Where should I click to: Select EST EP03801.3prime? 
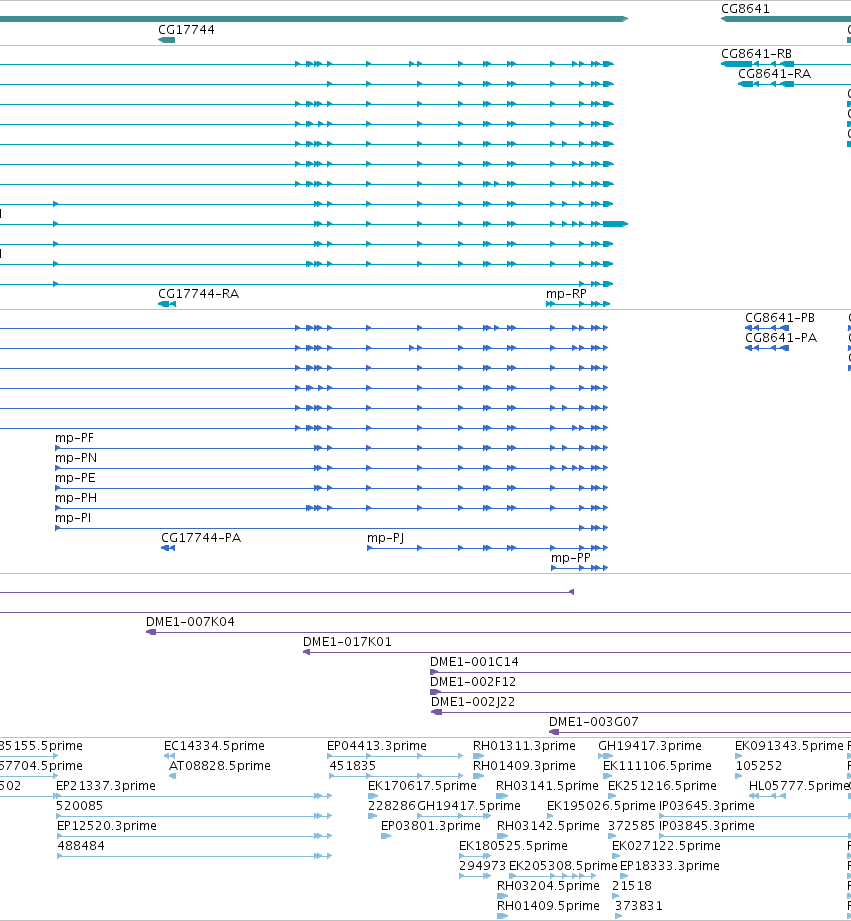430,826
